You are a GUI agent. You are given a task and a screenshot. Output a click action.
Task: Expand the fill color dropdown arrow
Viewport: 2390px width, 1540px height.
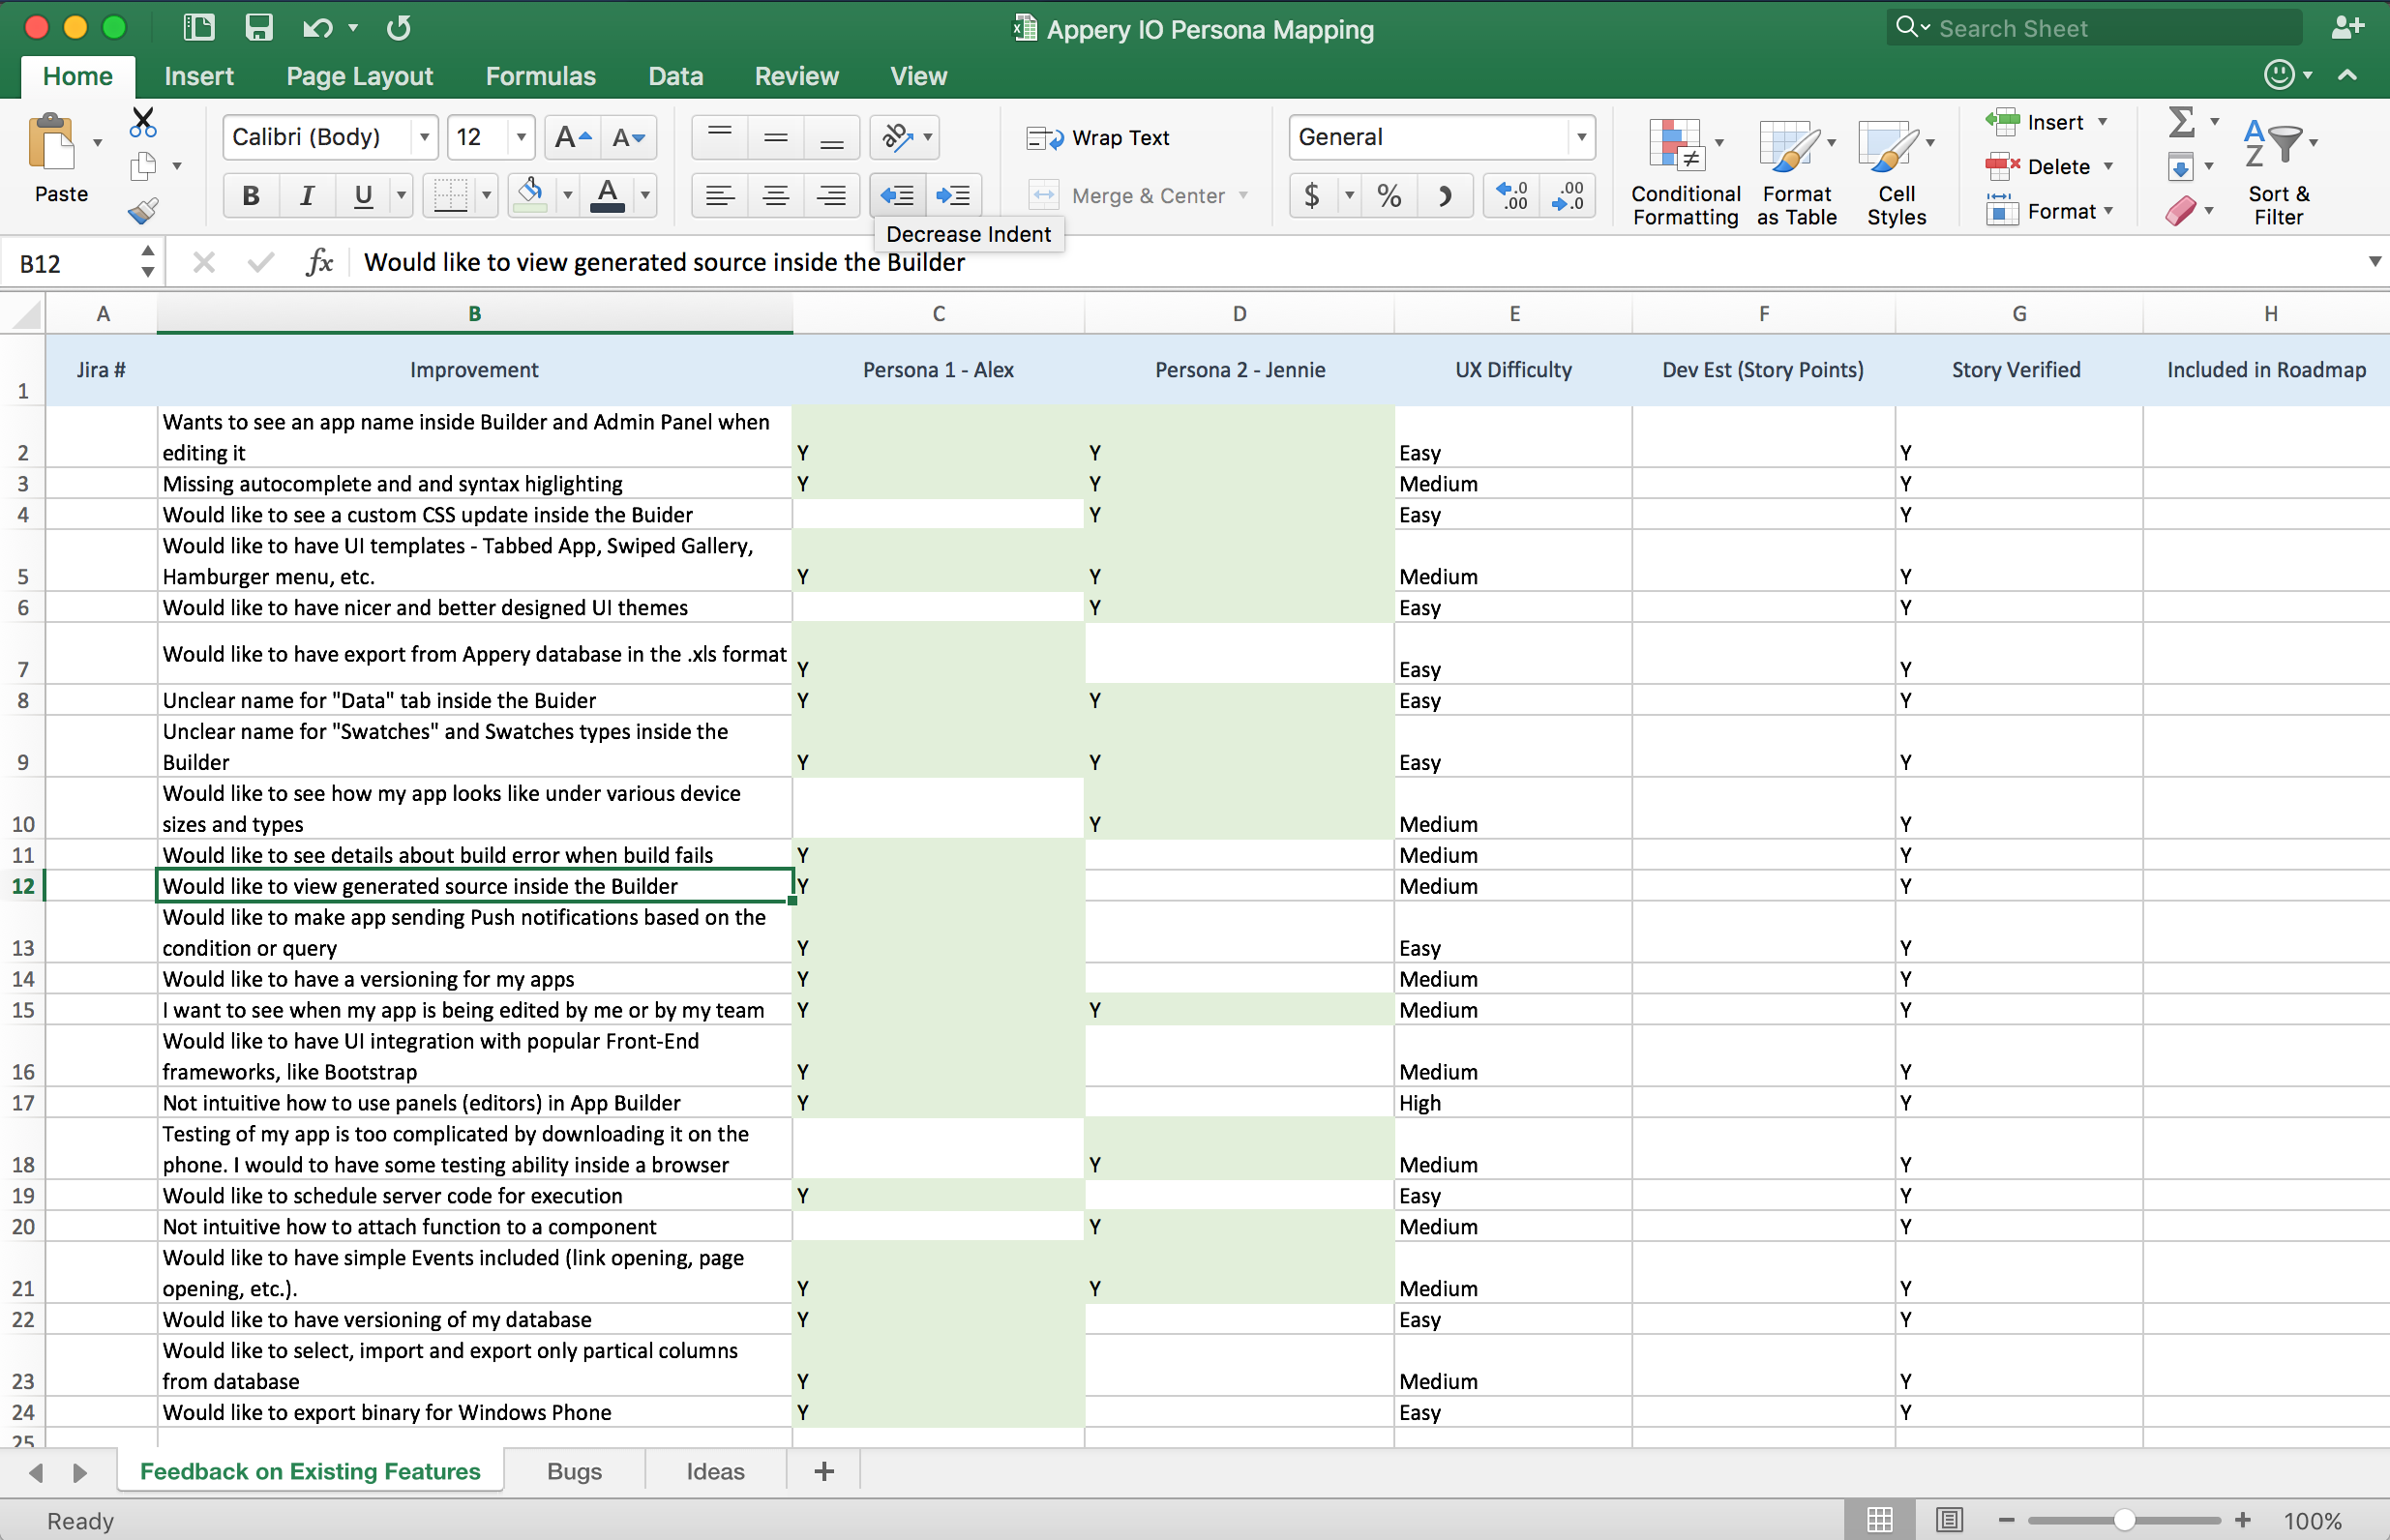[x=567, y=195]
